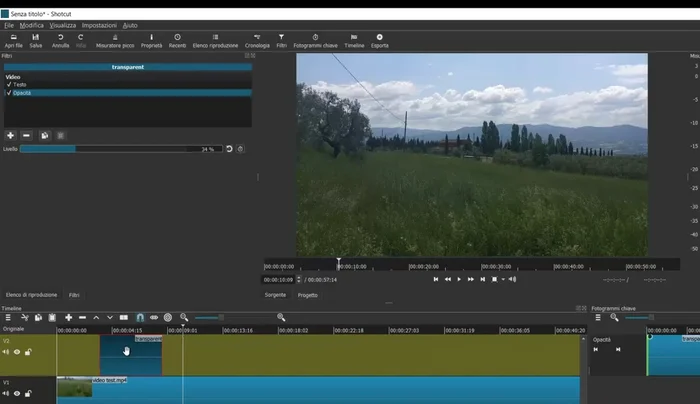Lock the V2 track
The width and height of the screenshot is (700, 404).
[x=28, y=352]
